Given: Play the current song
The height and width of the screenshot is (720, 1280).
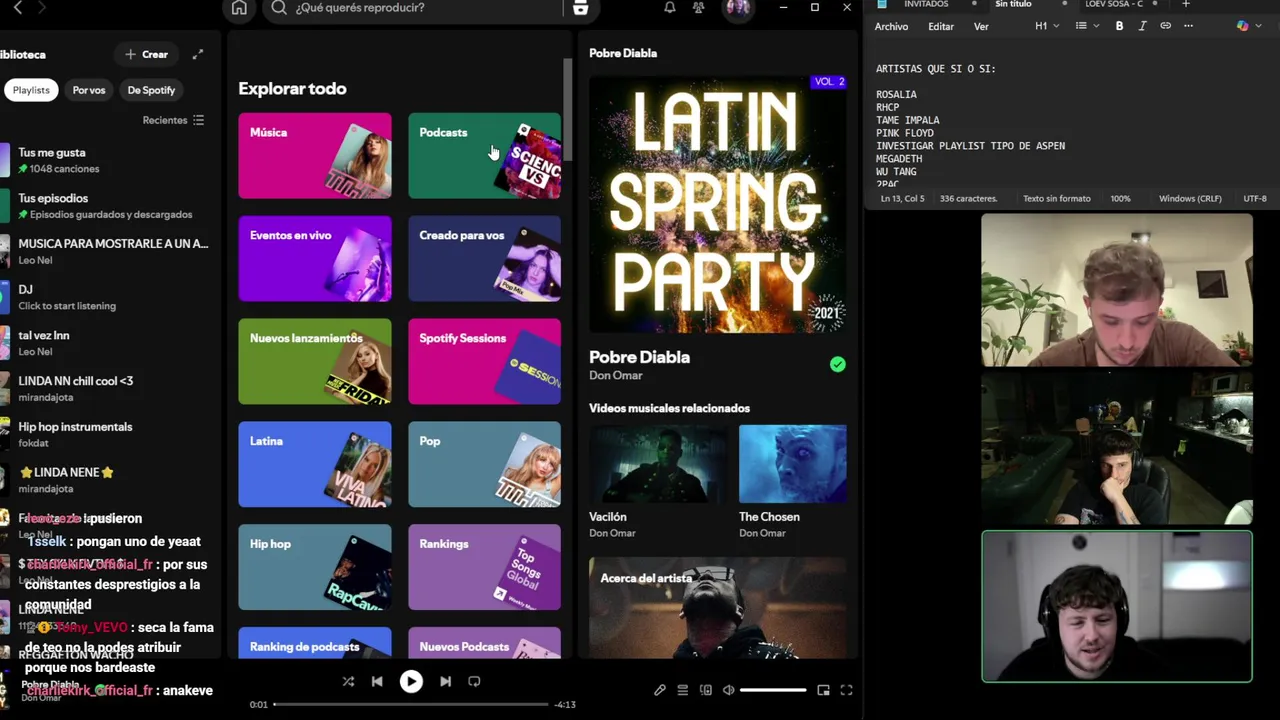Looking at the screenshot, I should [411, 682].
